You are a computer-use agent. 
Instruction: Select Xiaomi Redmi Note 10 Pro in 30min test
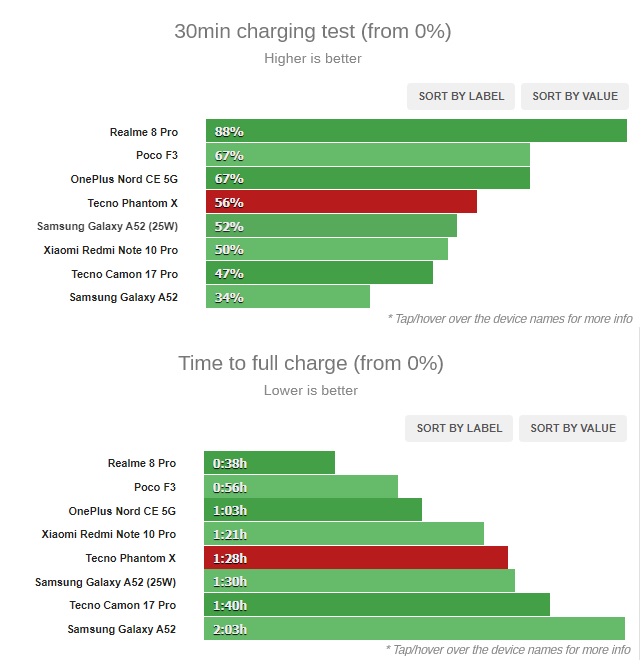(111, 250)
